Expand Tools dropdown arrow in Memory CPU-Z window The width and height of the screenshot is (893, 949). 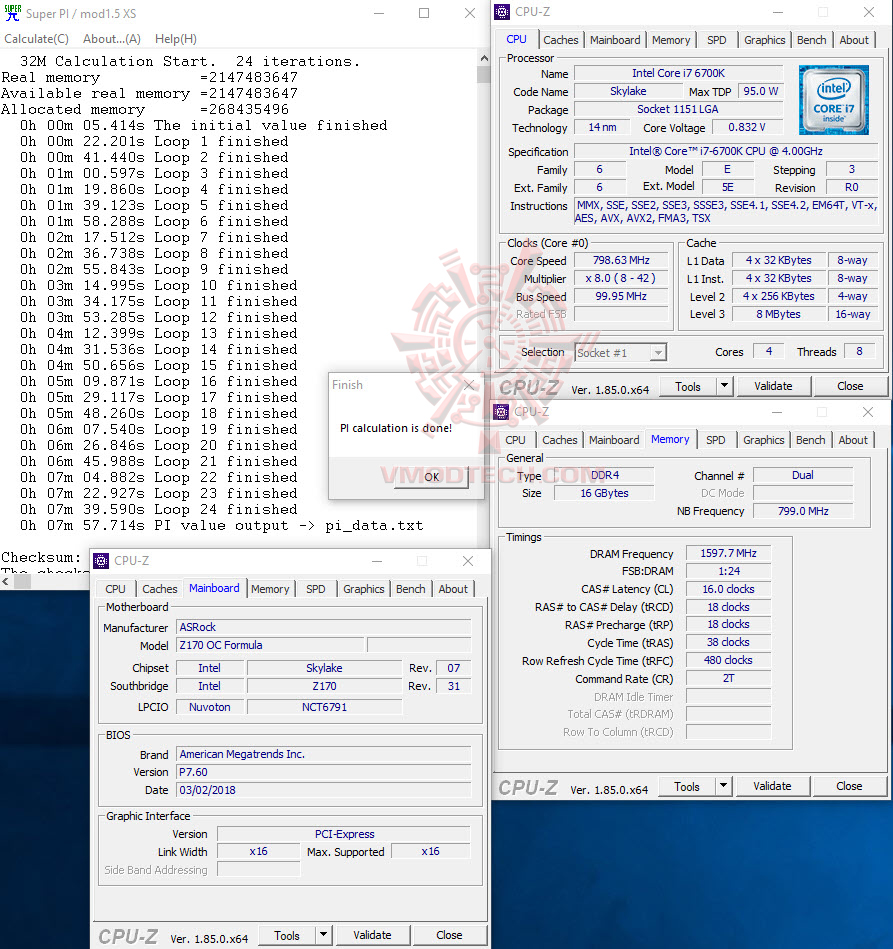[723, 786]
